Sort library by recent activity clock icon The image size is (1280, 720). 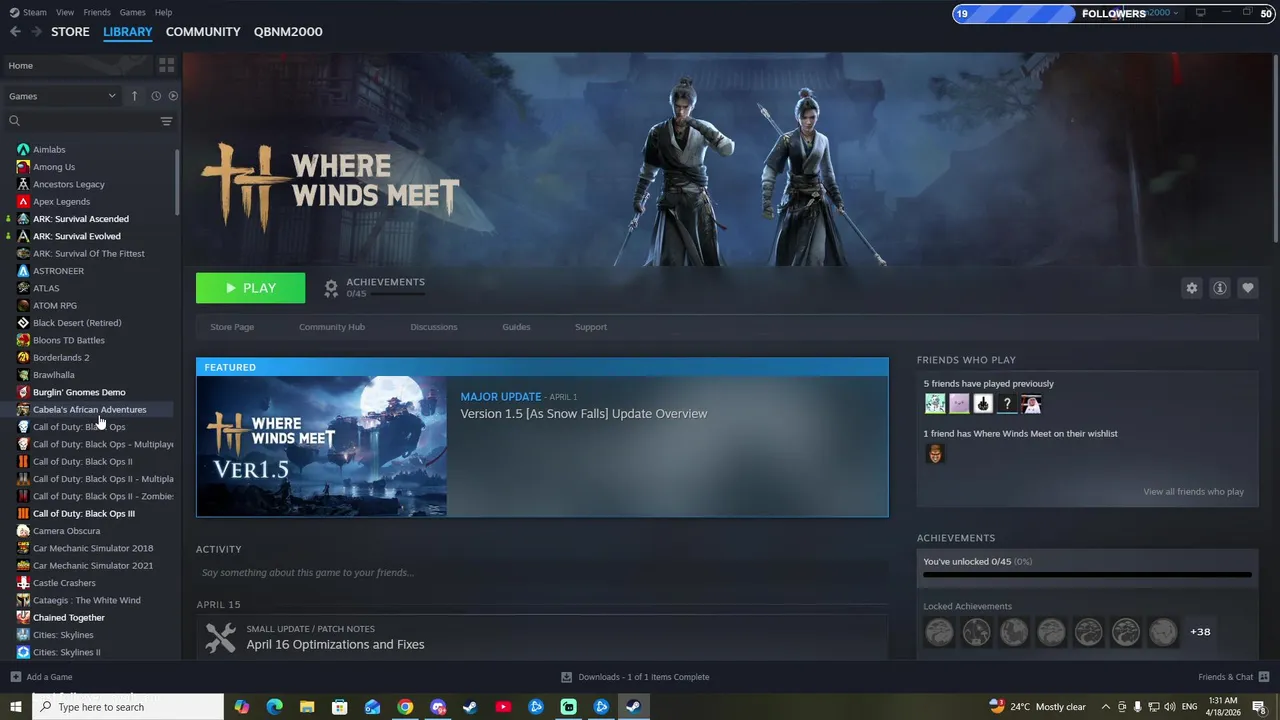point(156,96)
